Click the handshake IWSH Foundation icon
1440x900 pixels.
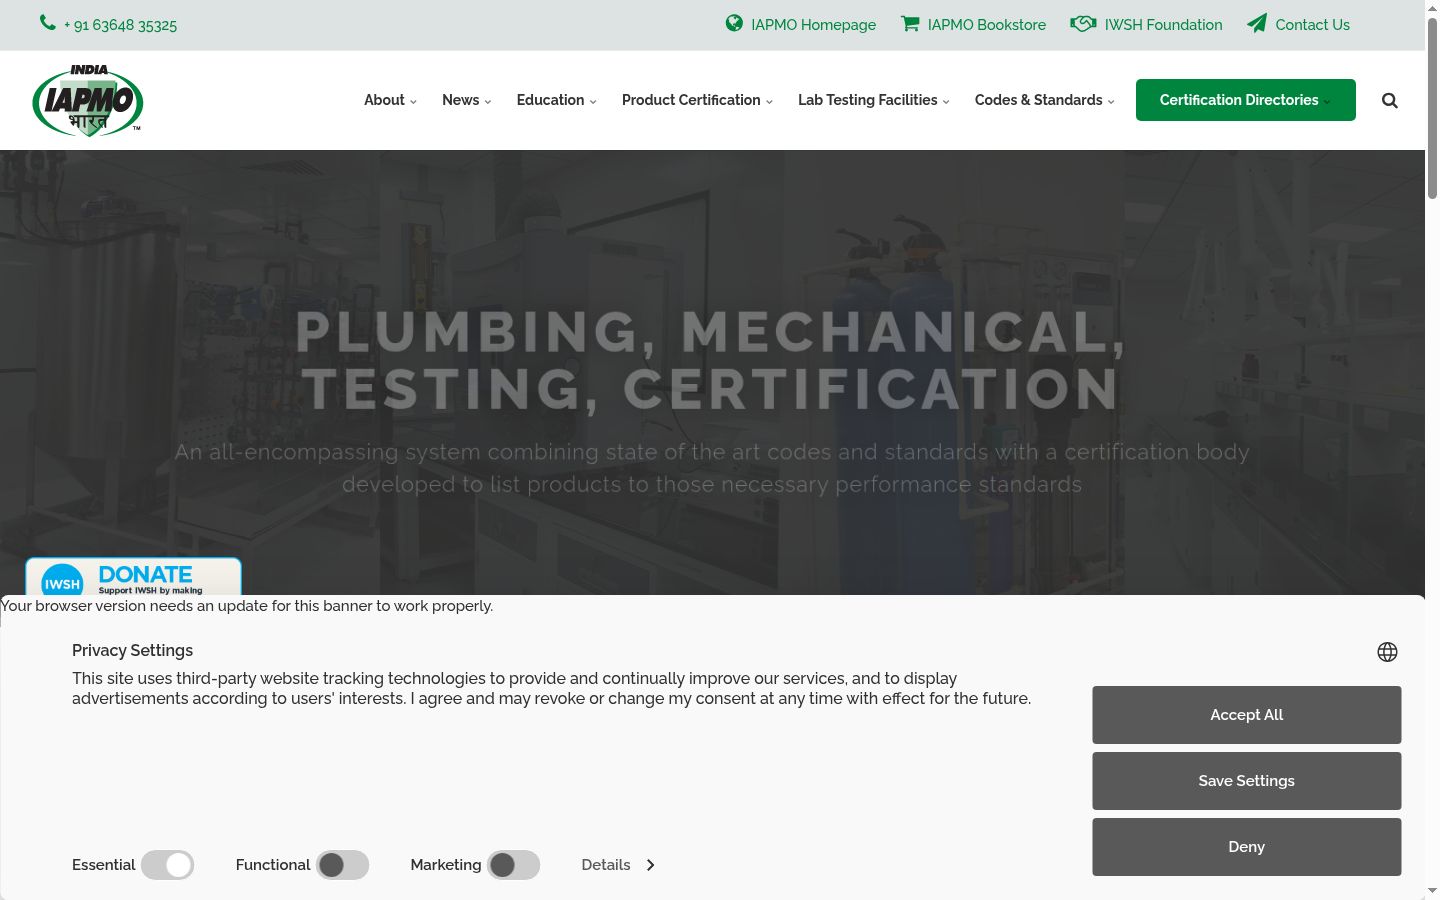pos(1083,23)
